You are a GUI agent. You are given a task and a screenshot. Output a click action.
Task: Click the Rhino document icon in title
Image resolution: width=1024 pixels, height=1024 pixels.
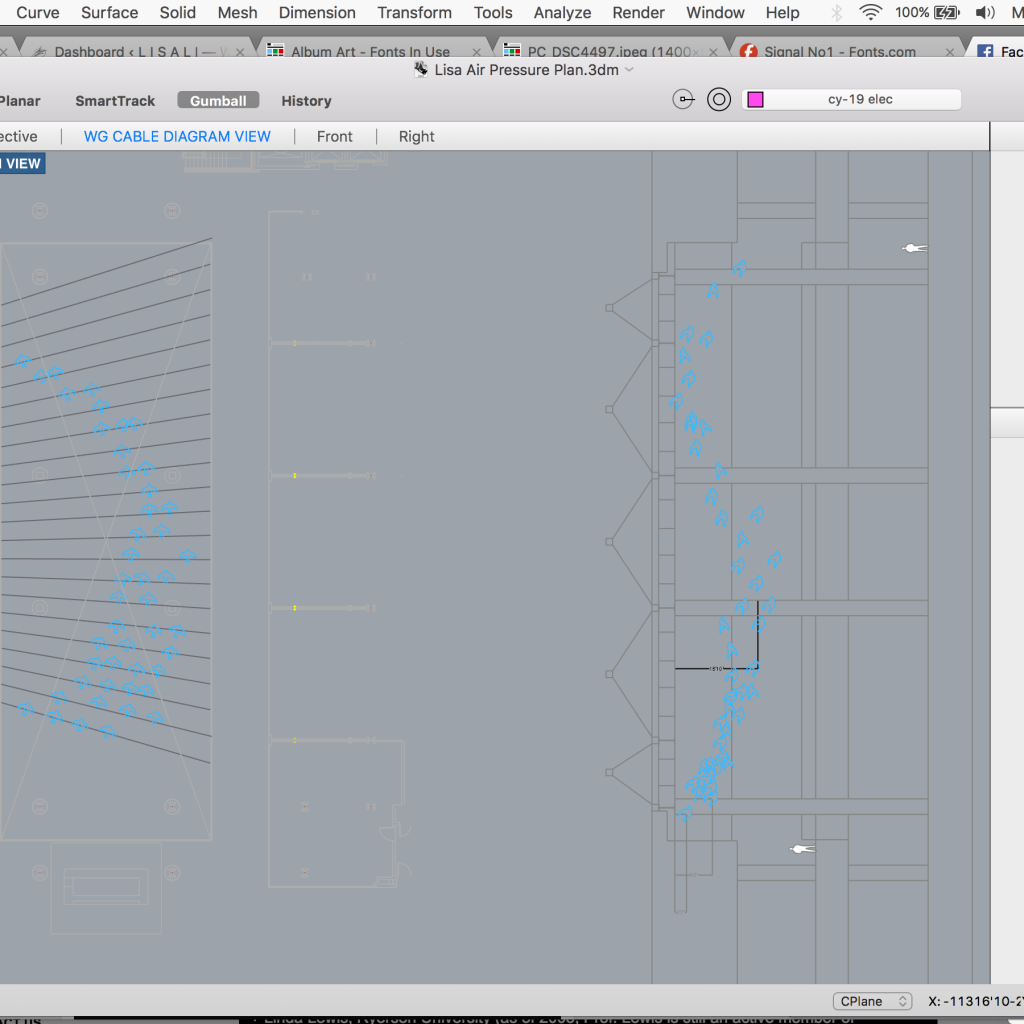click(x=421, y=69)
